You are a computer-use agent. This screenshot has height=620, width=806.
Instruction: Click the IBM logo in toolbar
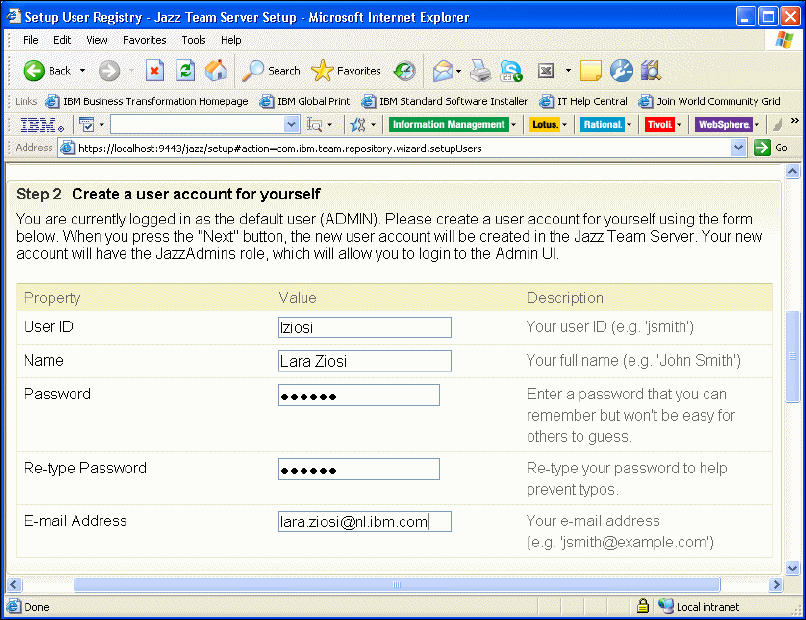point(42,124)
